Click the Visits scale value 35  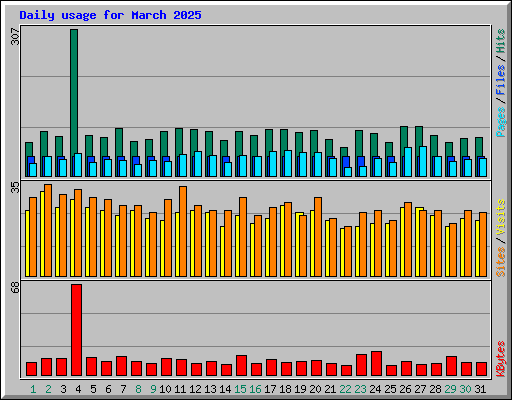point(16,187)
